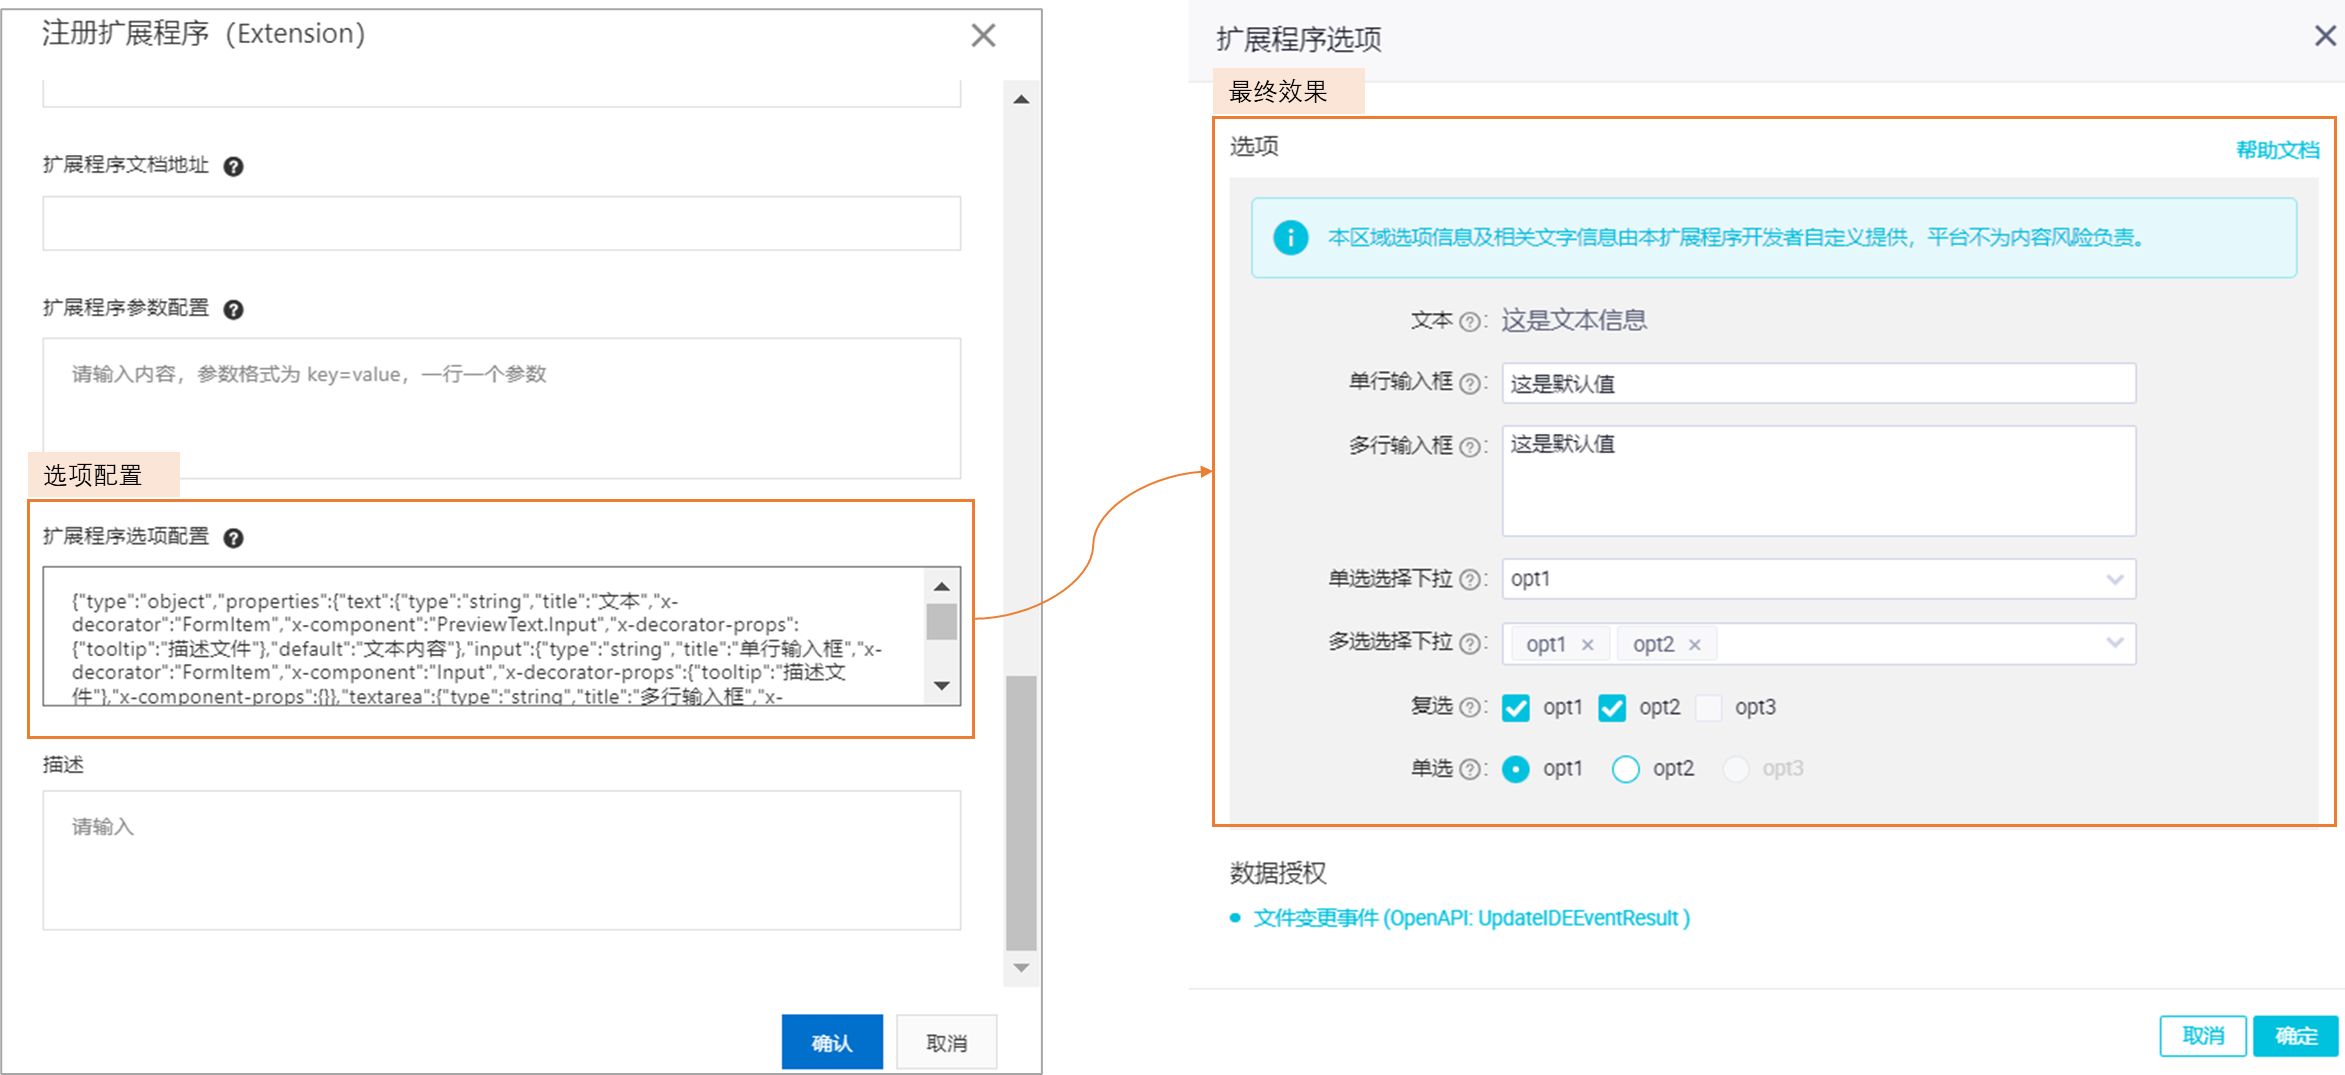Screen dimensions: 2345x1075
Task: Click the tooltip icon next to 多行输入框
Action: 1470,447
